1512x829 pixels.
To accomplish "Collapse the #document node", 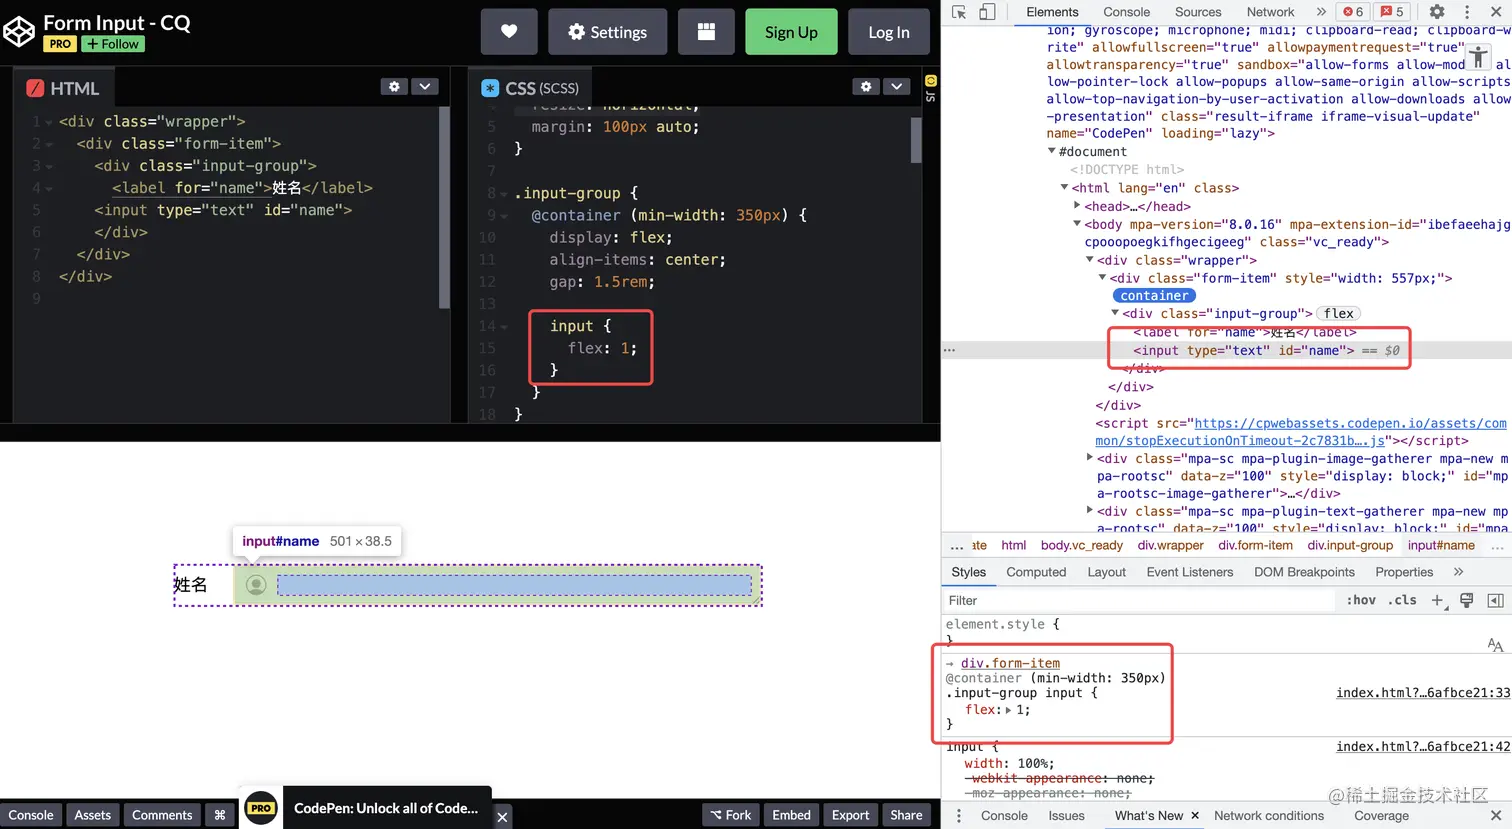I will coord(1051,152).
